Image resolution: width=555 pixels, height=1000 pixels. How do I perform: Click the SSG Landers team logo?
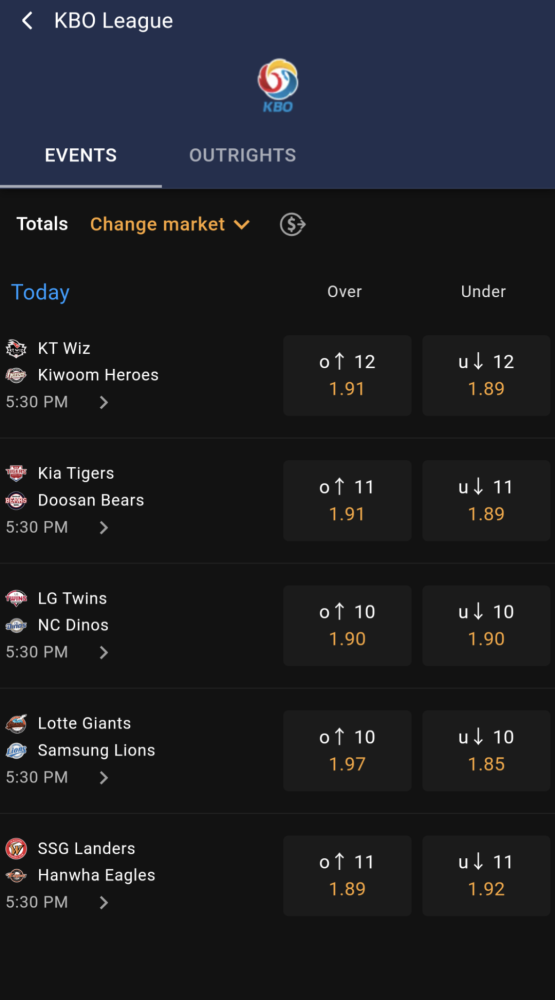click(x=16, y=848)
